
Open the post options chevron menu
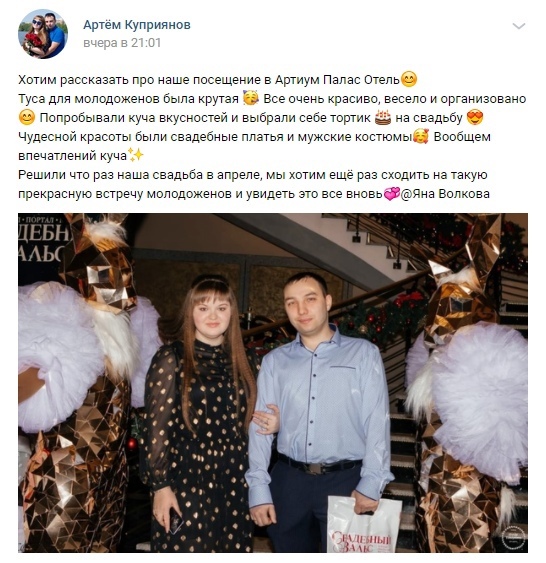(518, 26)
